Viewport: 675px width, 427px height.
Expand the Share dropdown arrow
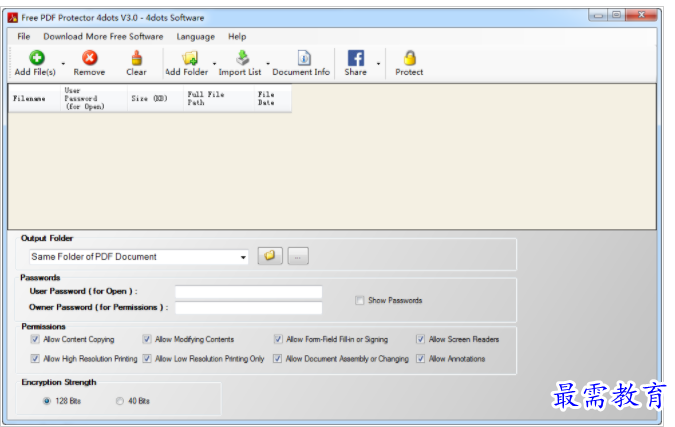click(x=378, y=64)
